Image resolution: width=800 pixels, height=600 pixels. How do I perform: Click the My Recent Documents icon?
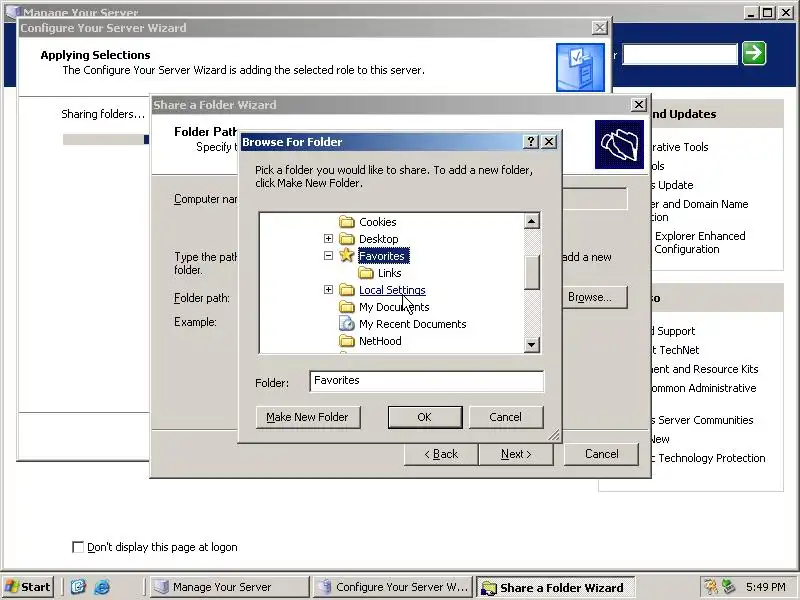347,323
